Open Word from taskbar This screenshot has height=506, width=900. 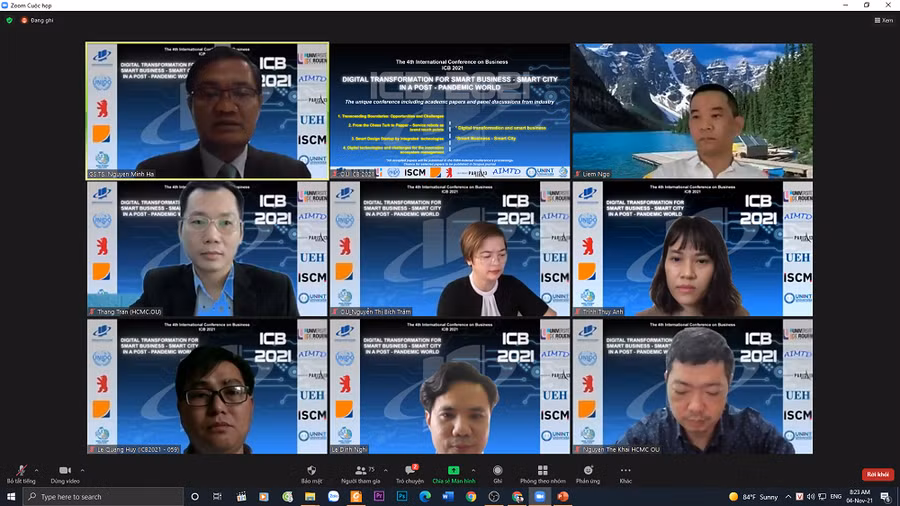point(448,497)
